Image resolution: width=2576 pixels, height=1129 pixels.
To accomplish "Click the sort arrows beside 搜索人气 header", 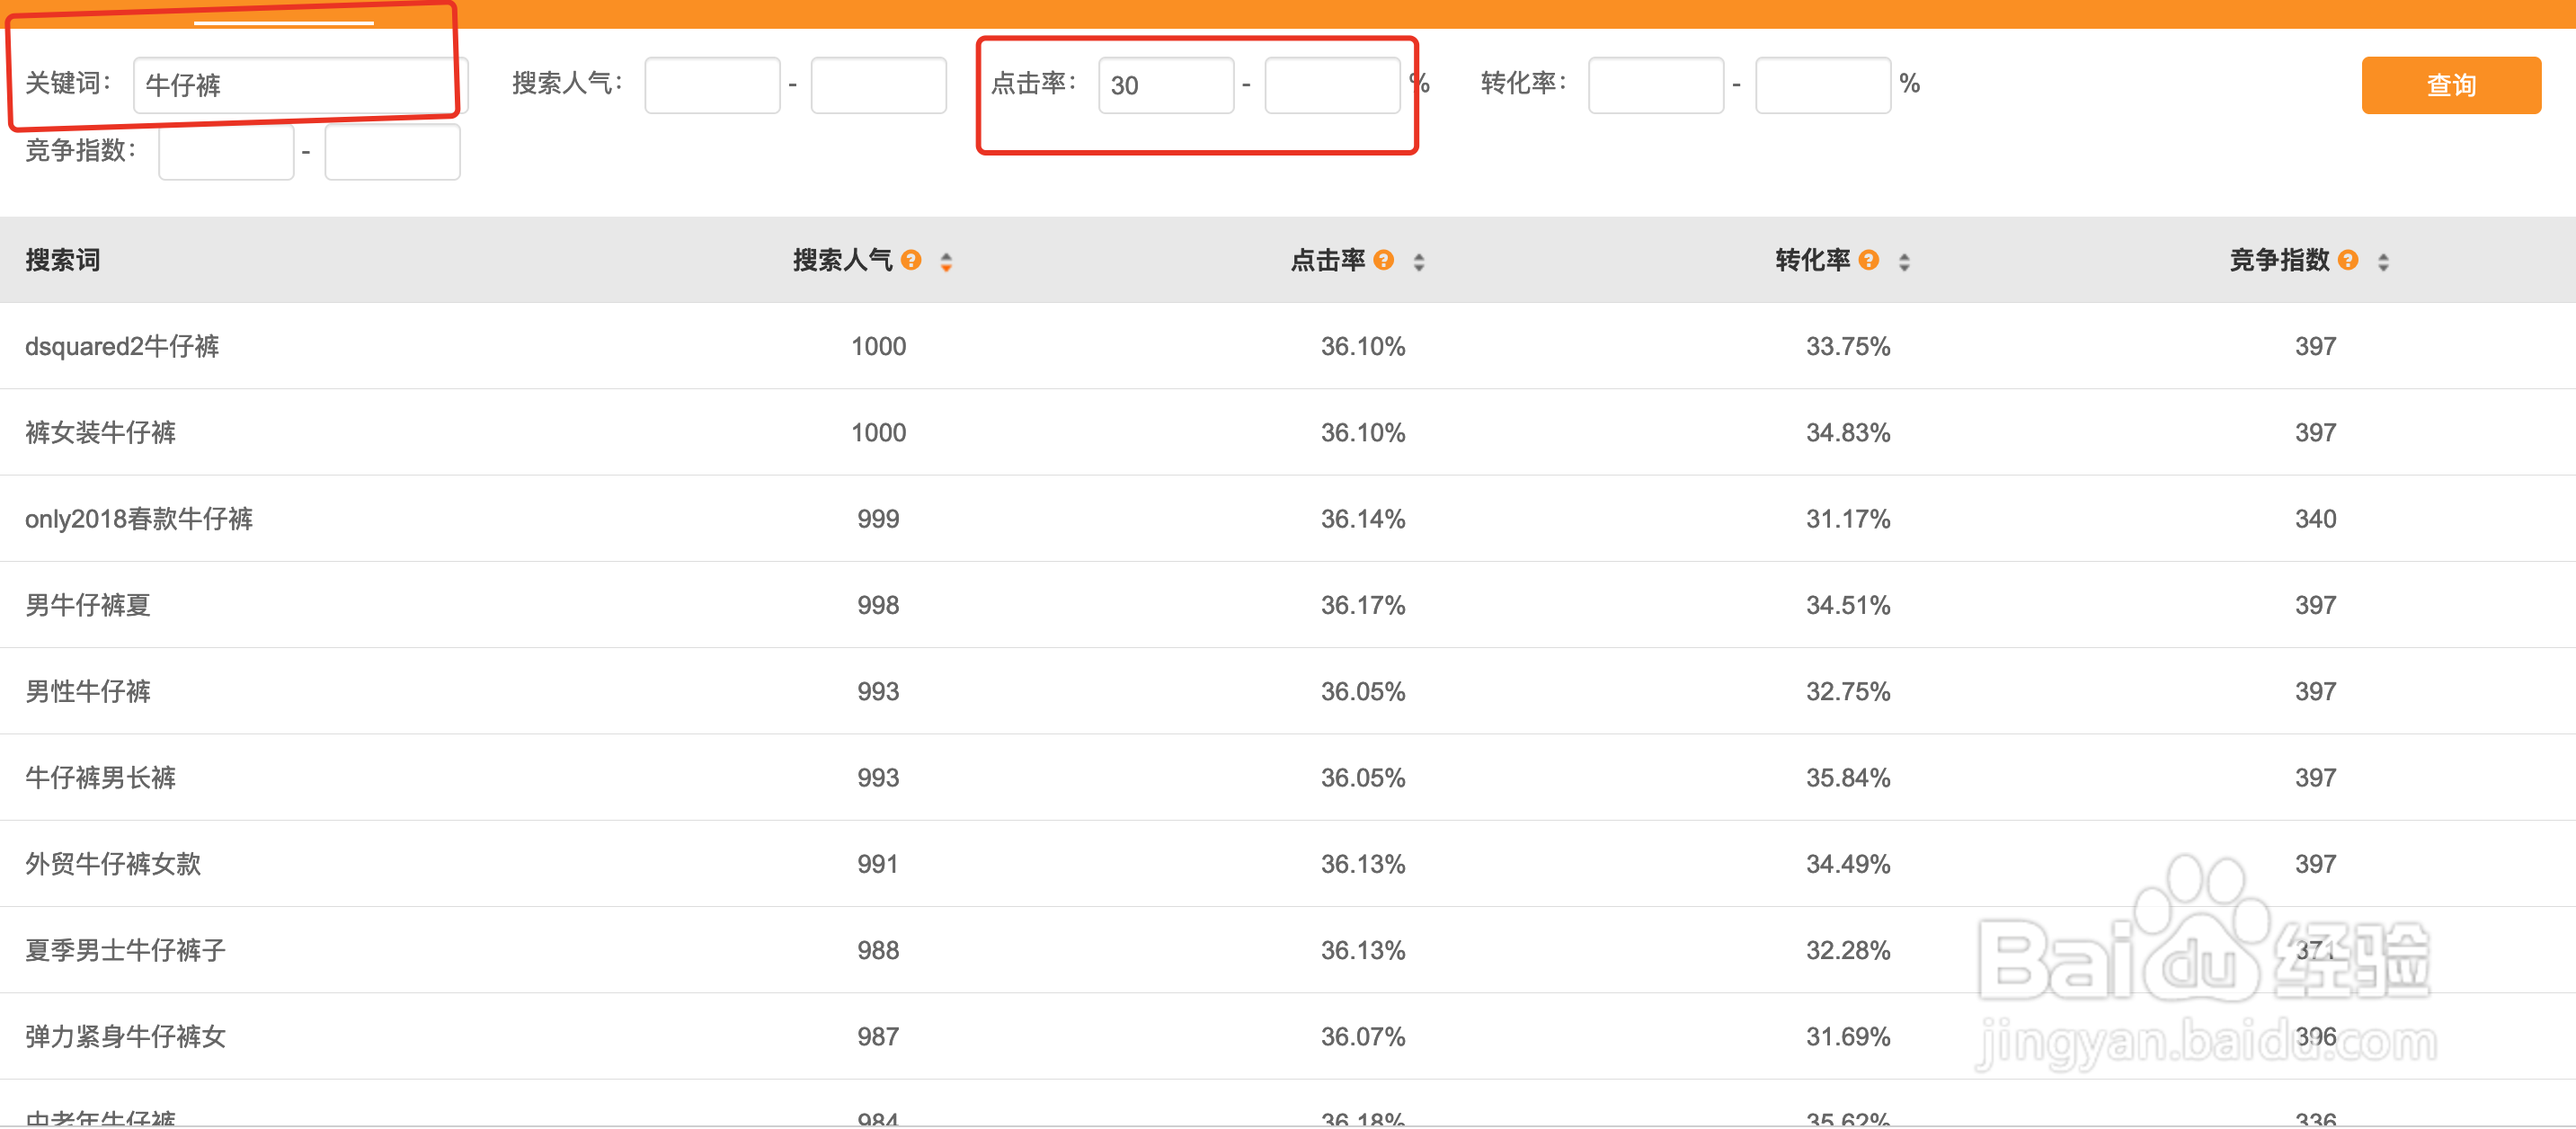I will pyautogui.click(x=947, y=261).
